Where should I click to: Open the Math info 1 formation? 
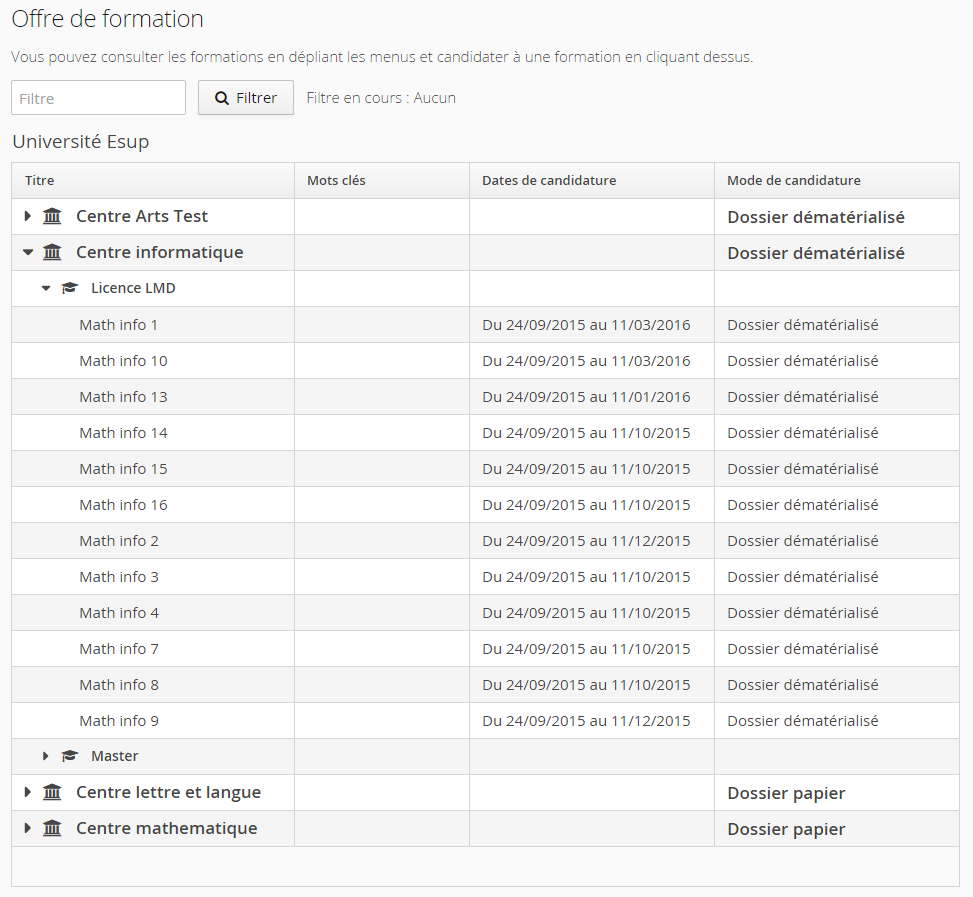pyautogui.click(x=119, y=325)
